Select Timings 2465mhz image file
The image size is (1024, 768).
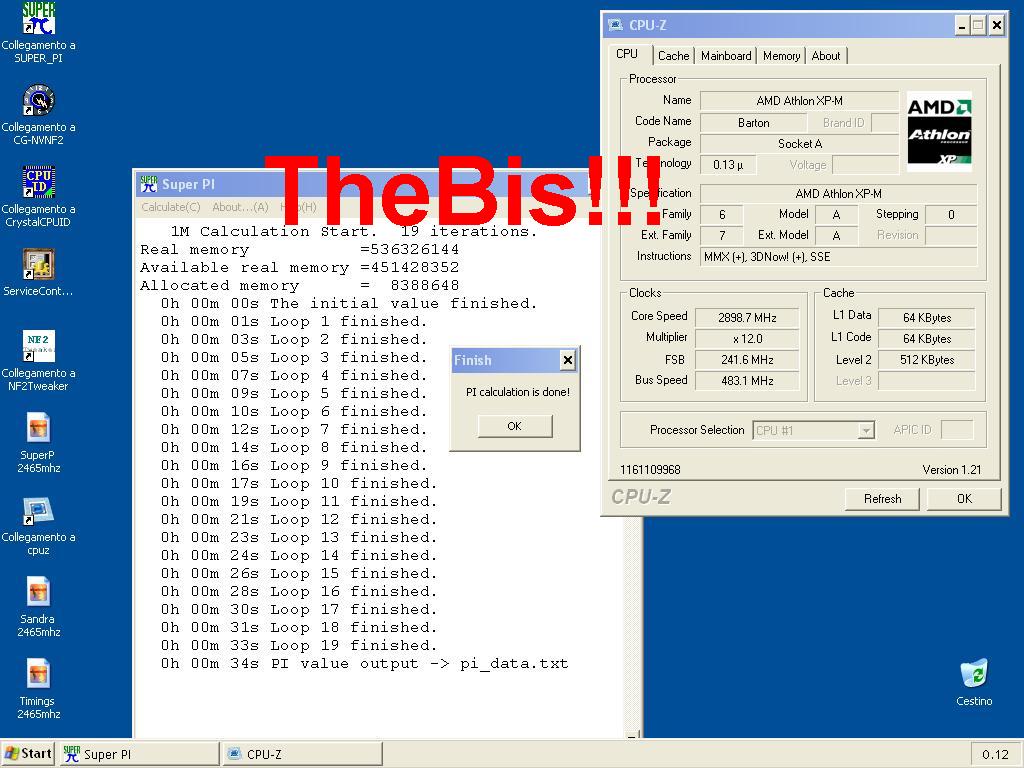pyautogui.click(x=39, y=688)
